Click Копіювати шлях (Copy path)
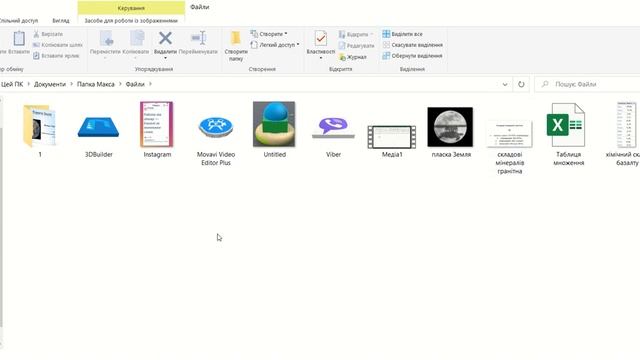Image resolution: width=640 pixels, height=360 pixels. (x=58, y=45)
